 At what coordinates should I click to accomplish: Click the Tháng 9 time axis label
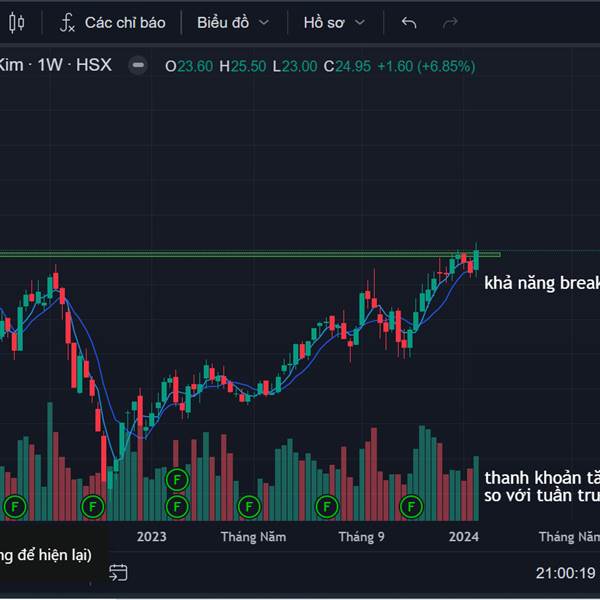pyautogui.click(x=361, y=537)
